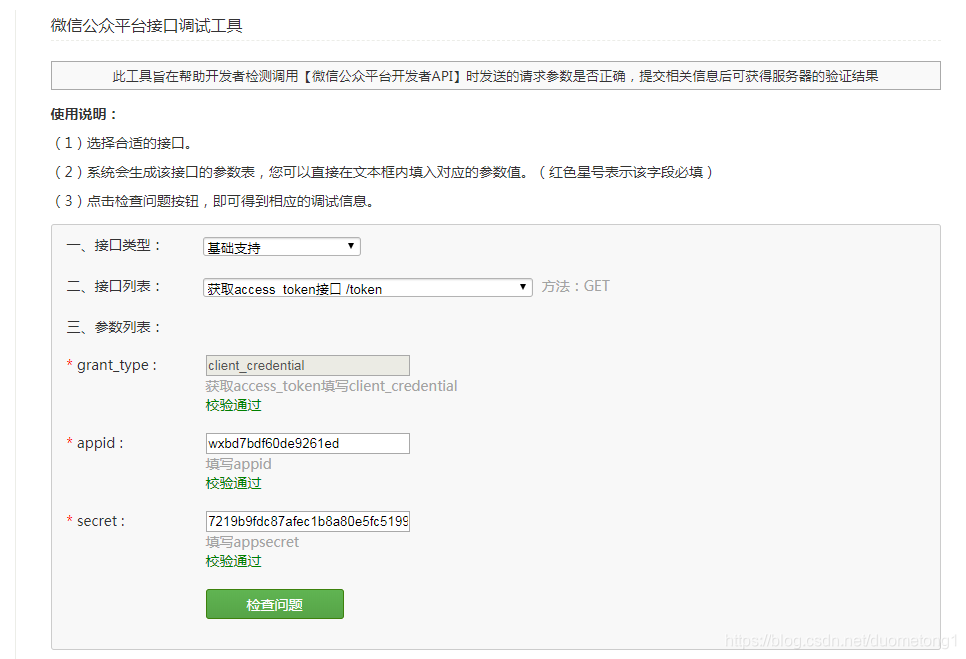Open the 接口列表 dropdown showing 获取access_token接口

click(368, 288)
